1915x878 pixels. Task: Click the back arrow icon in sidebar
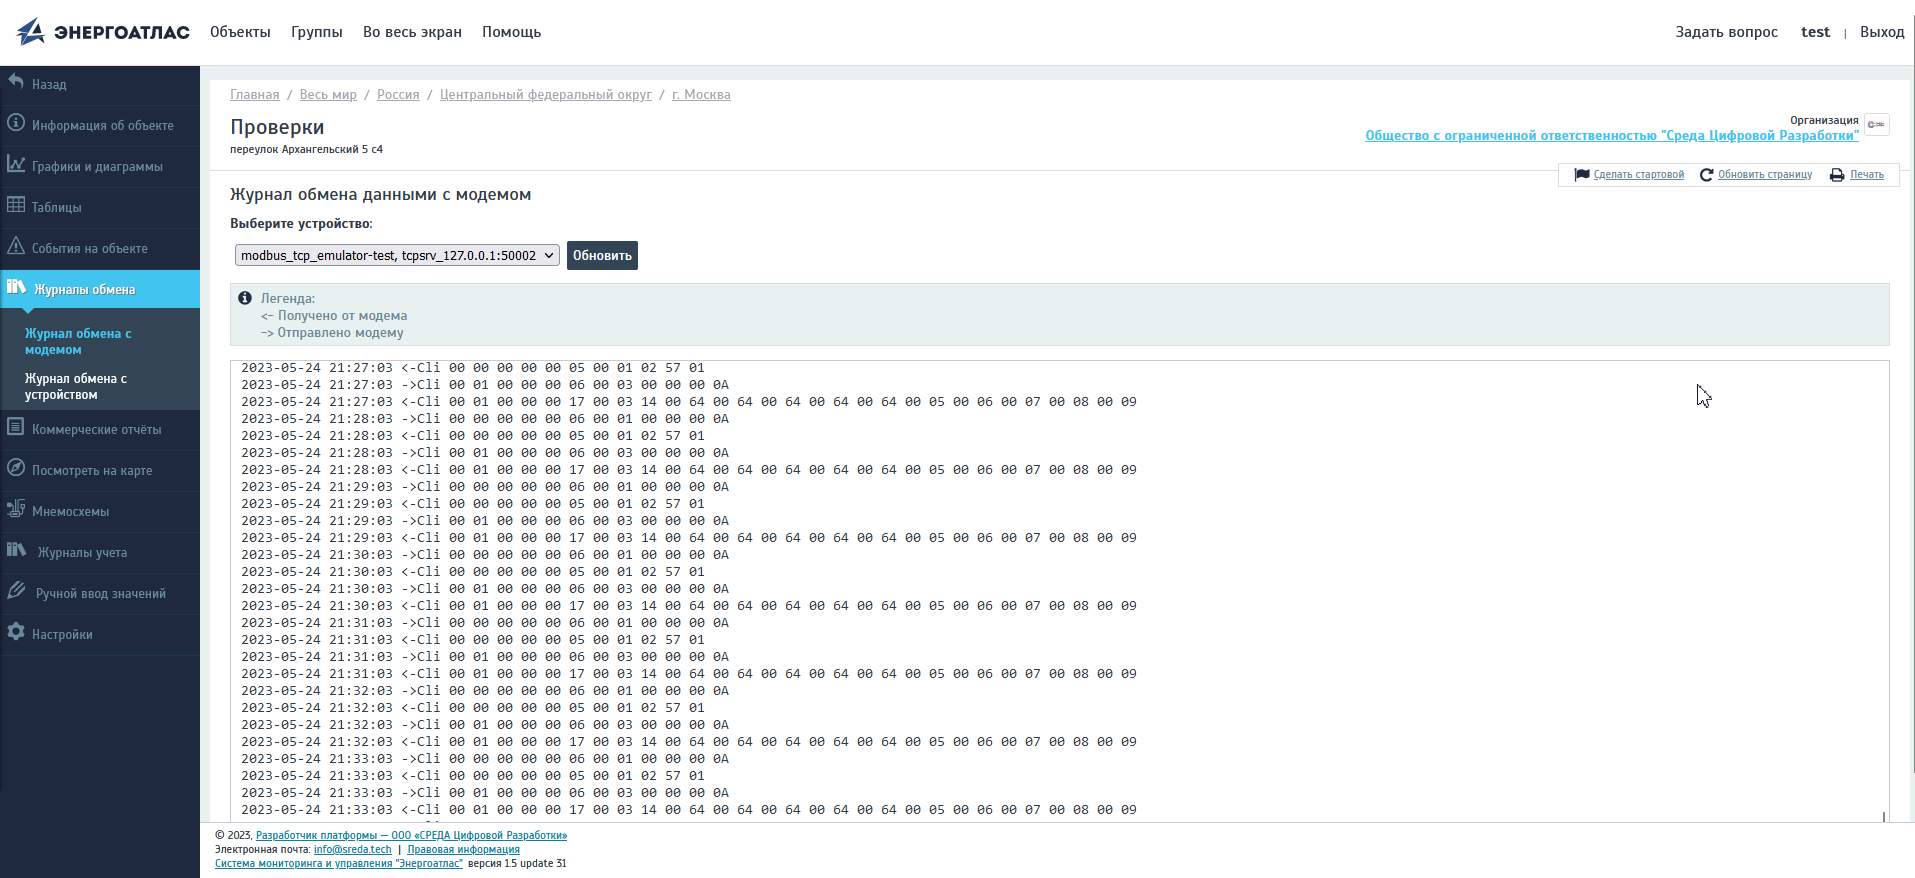point(16,82)
